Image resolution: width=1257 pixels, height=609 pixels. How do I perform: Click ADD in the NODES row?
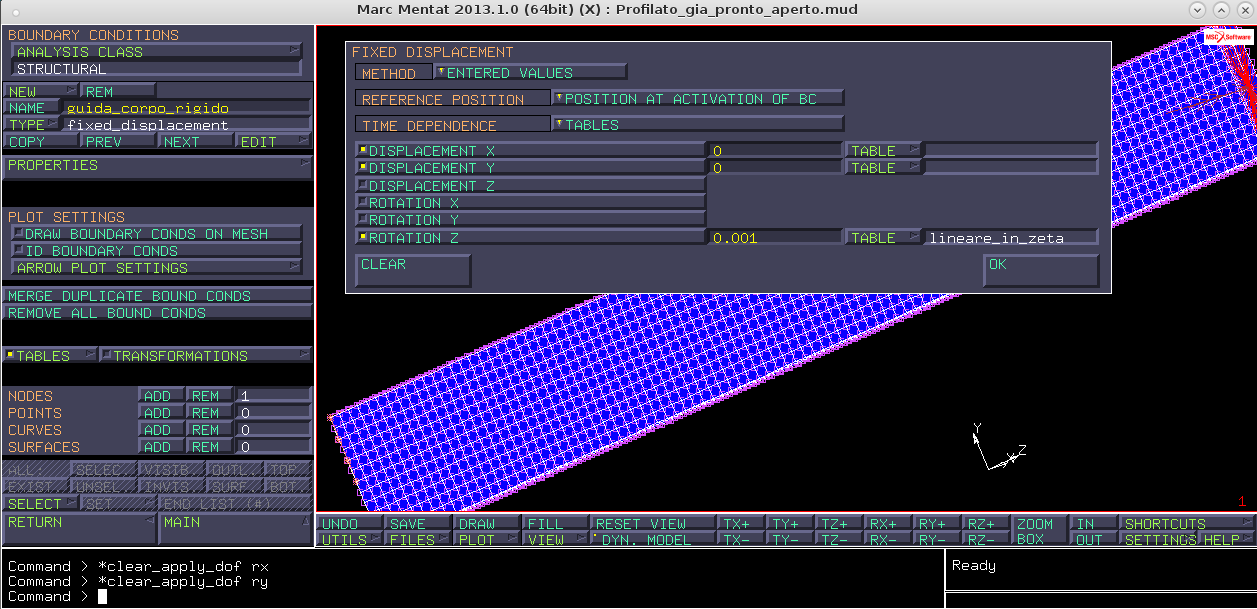click(x=160, y=396)
